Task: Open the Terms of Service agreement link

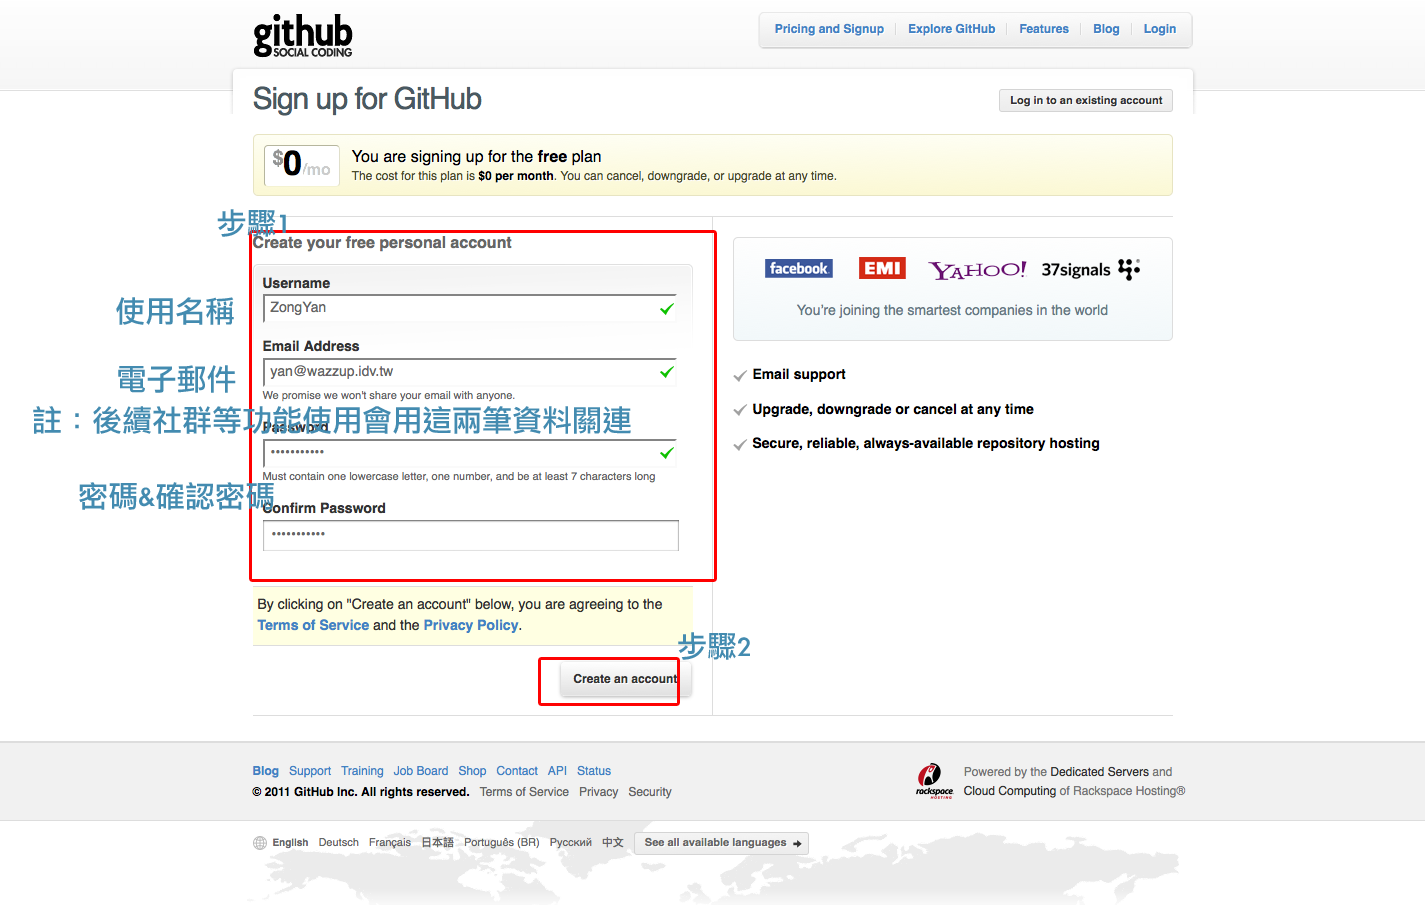Action: [313, 625]
